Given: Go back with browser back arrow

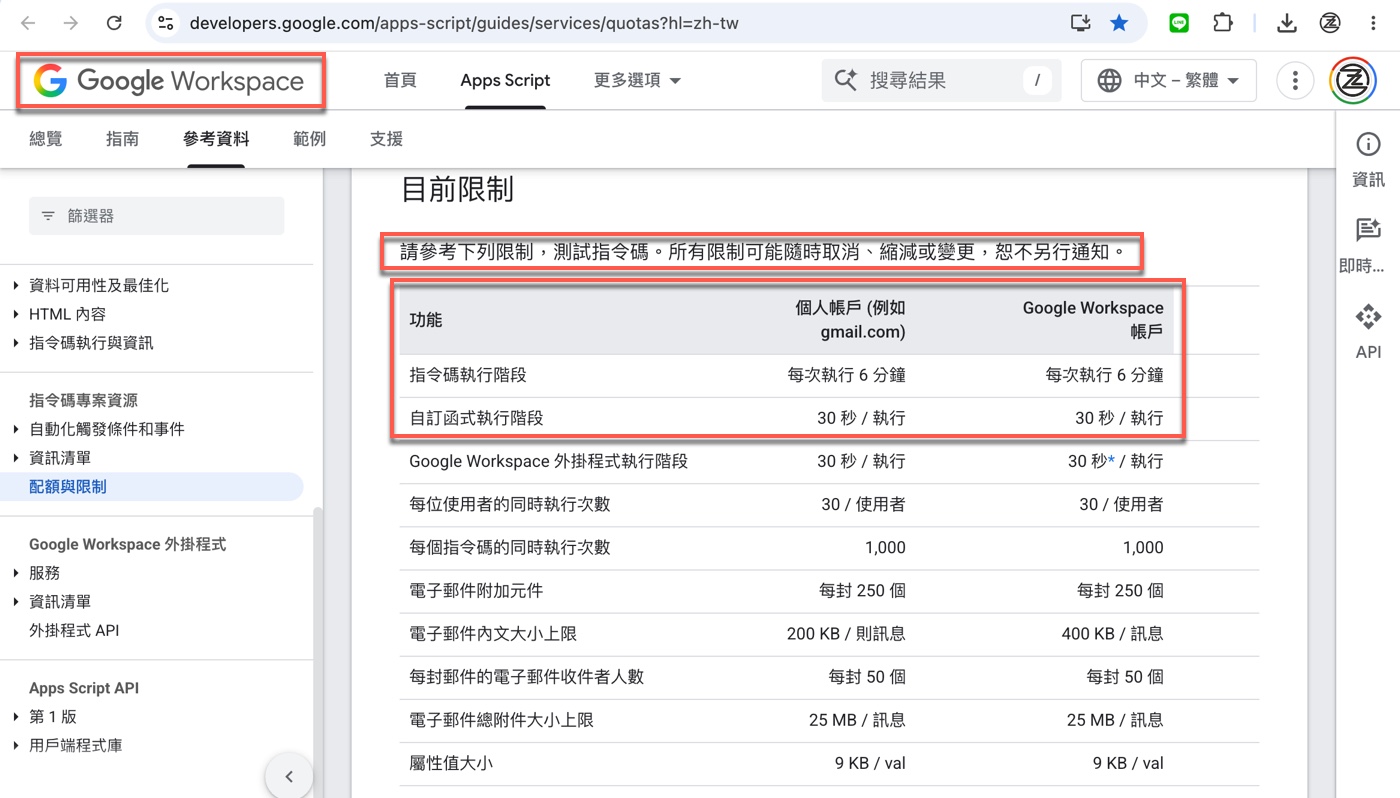Looking at the screenshot, I should [29, 22].
